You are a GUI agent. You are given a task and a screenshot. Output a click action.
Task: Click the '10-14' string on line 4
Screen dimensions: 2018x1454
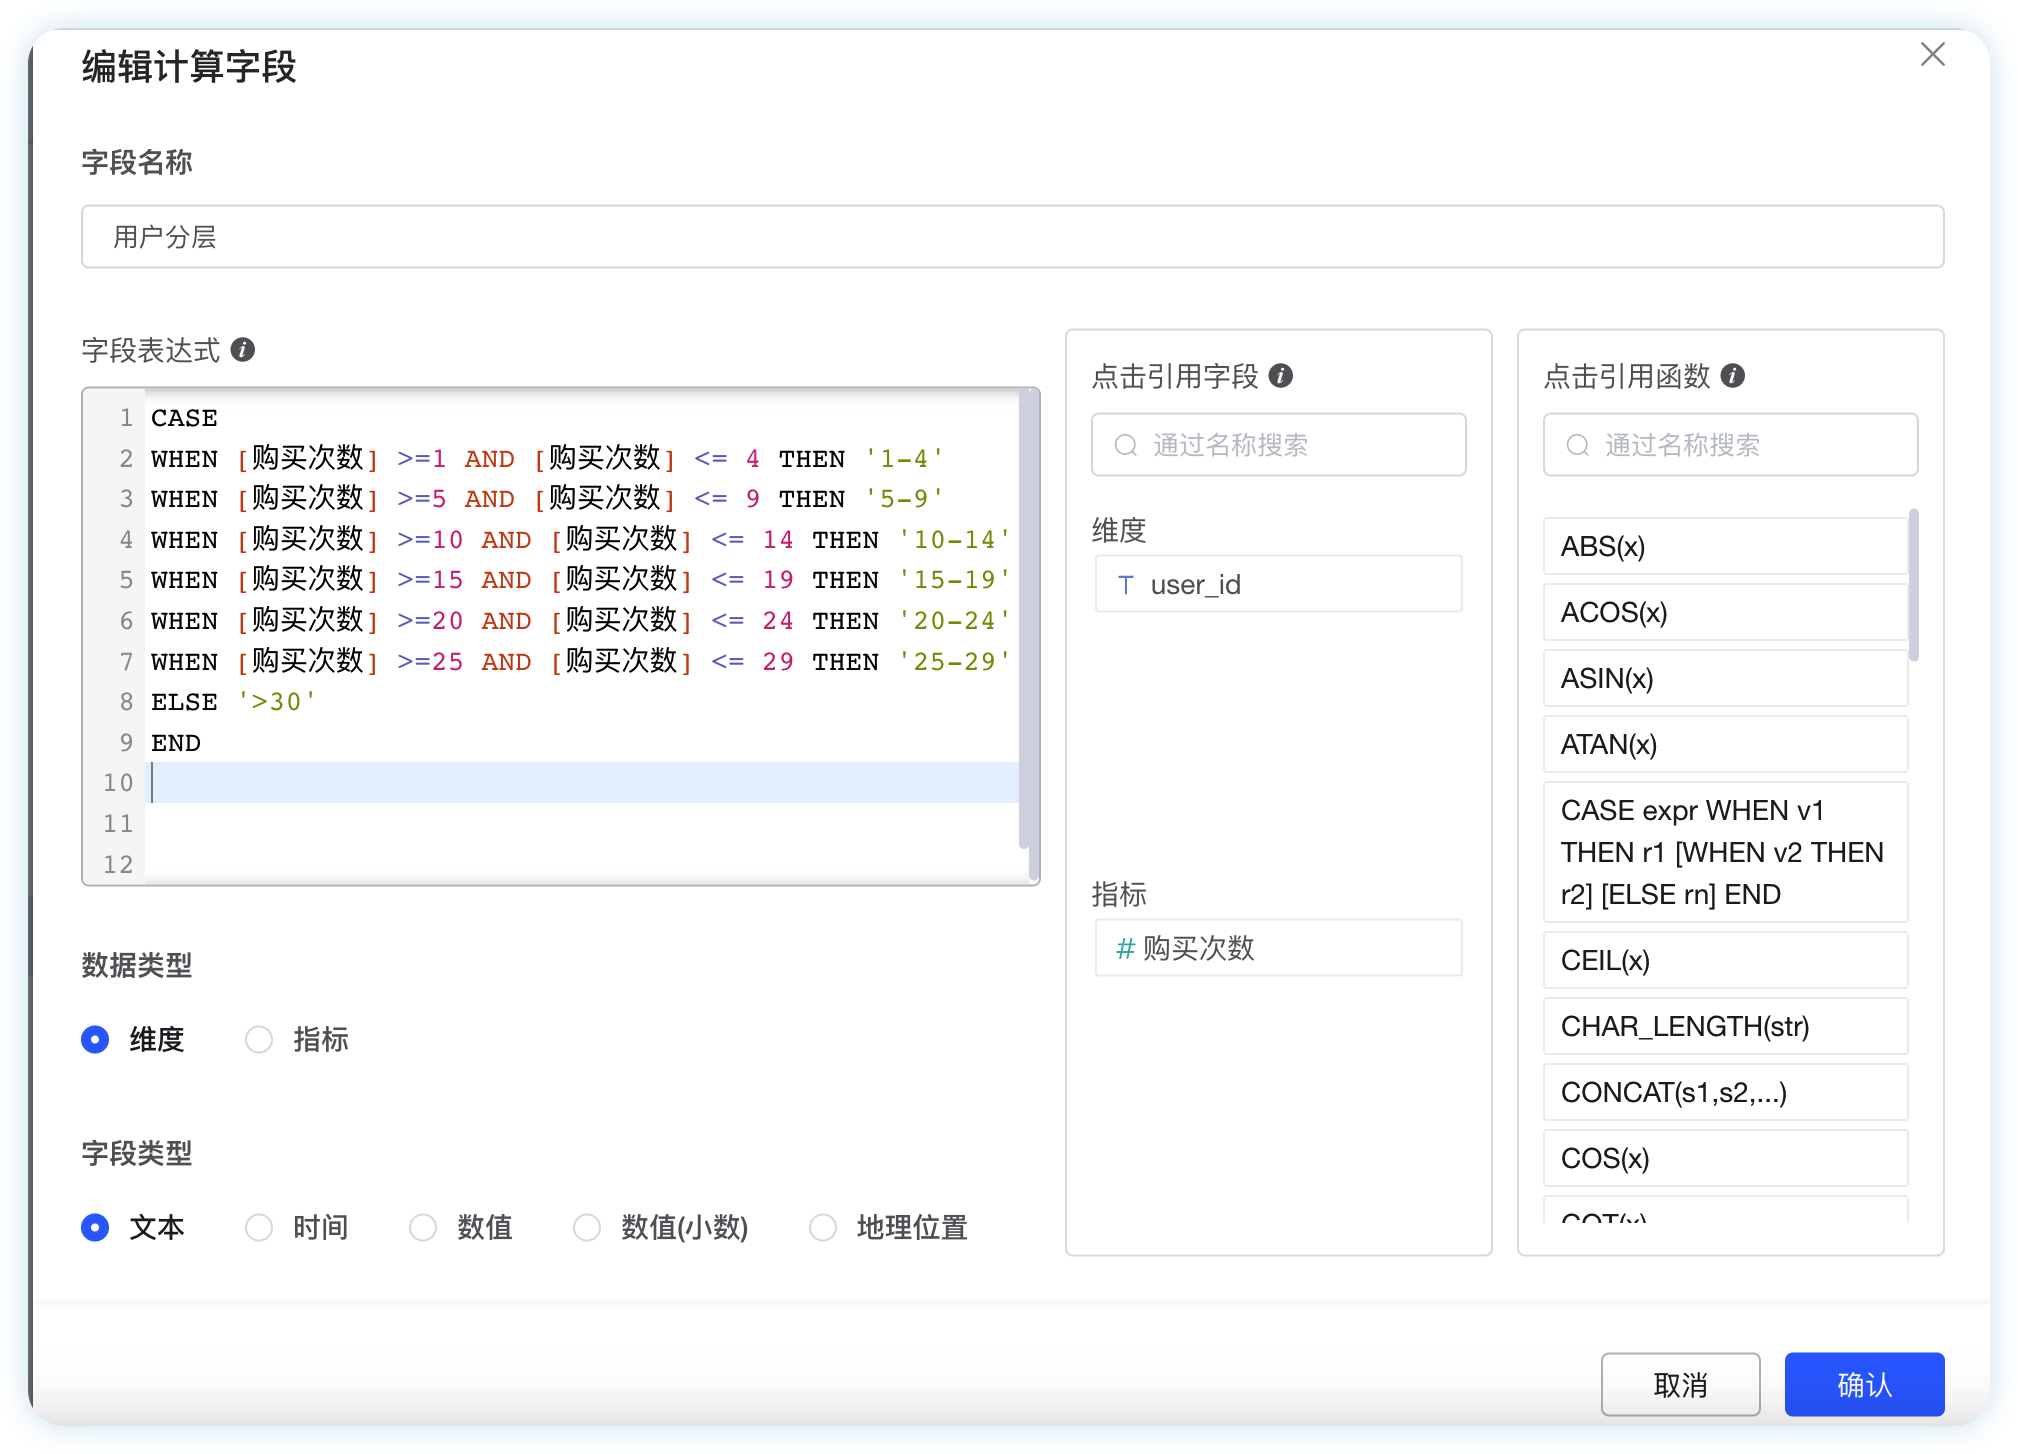(x=954, y=540)
